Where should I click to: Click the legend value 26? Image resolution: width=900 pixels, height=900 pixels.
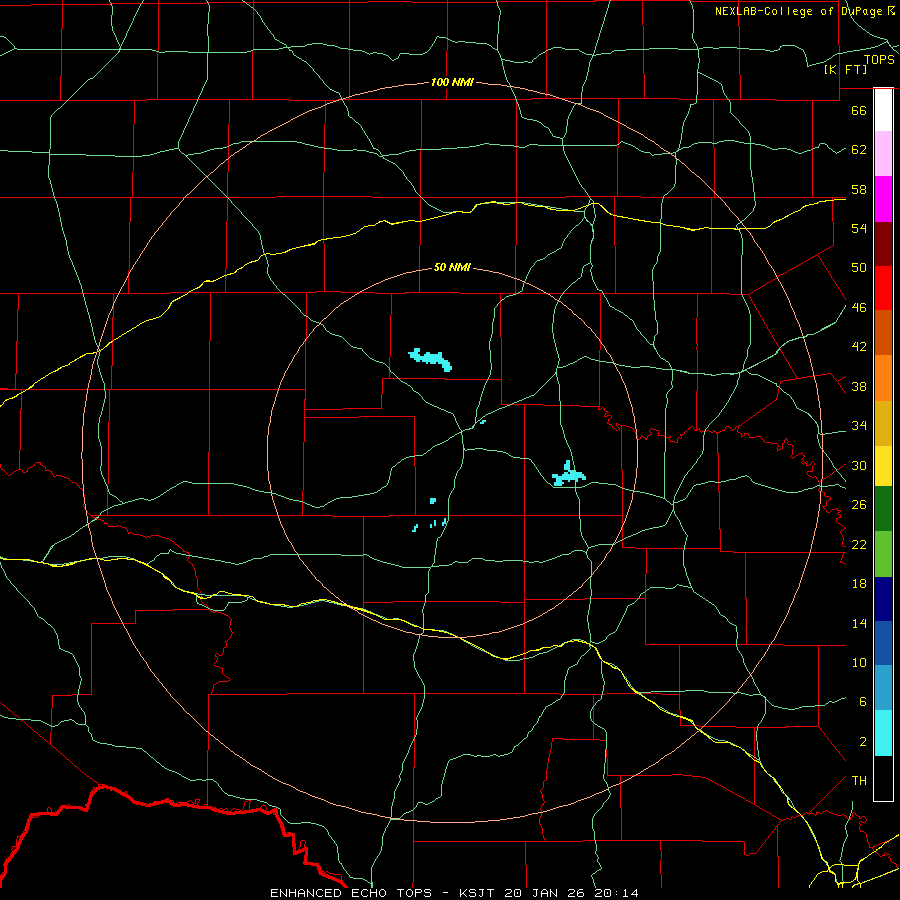coord(859,505)
